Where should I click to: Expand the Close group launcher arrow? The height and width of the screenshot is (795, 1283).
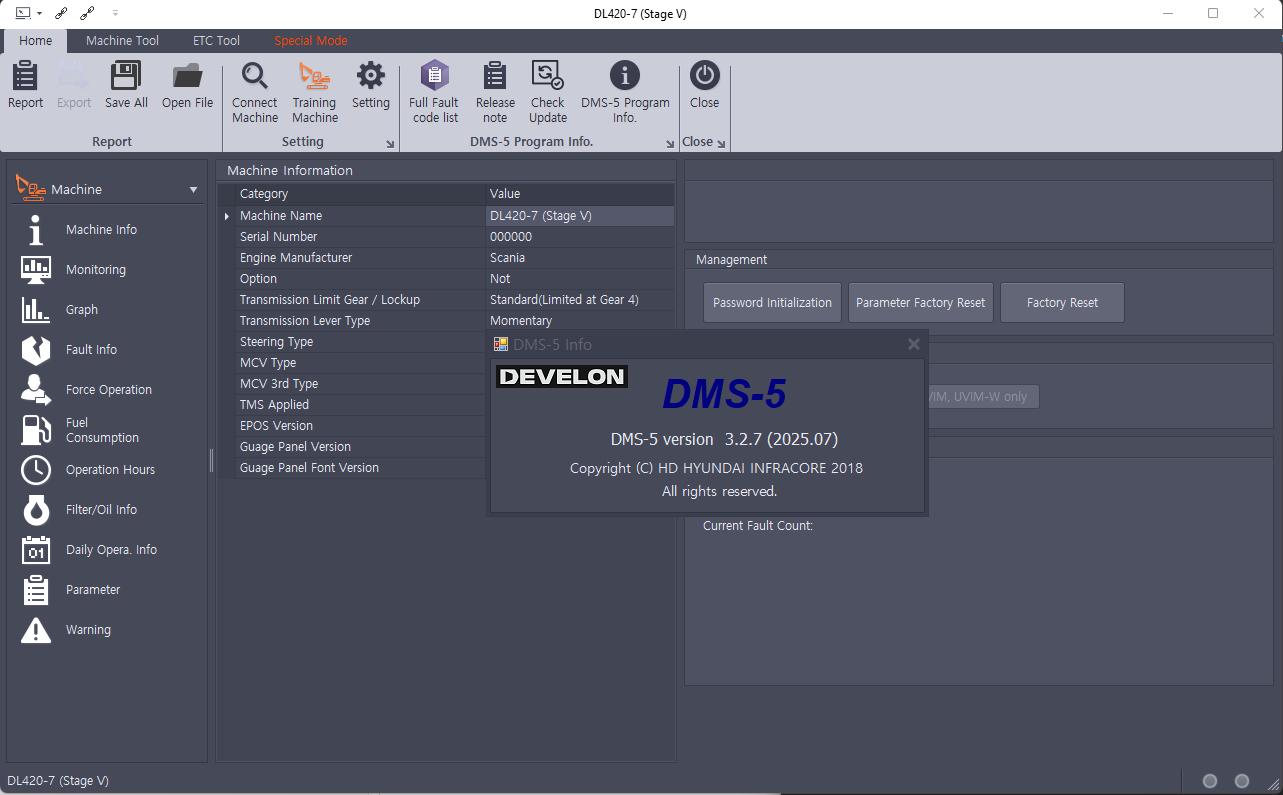coord(721,144)
